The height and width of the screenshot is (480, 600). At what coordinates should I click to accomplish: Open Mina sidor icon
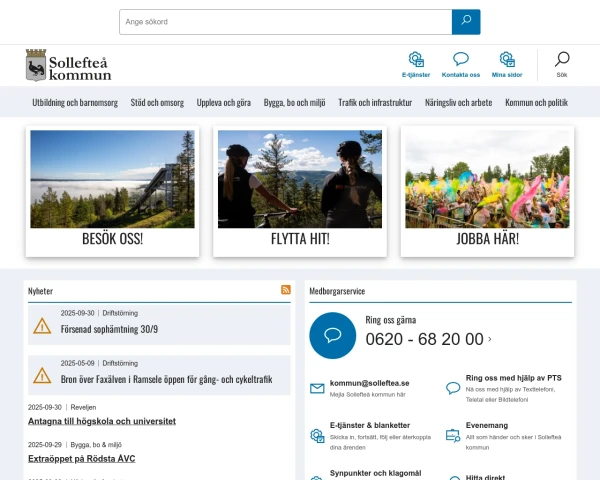[507, 59]
